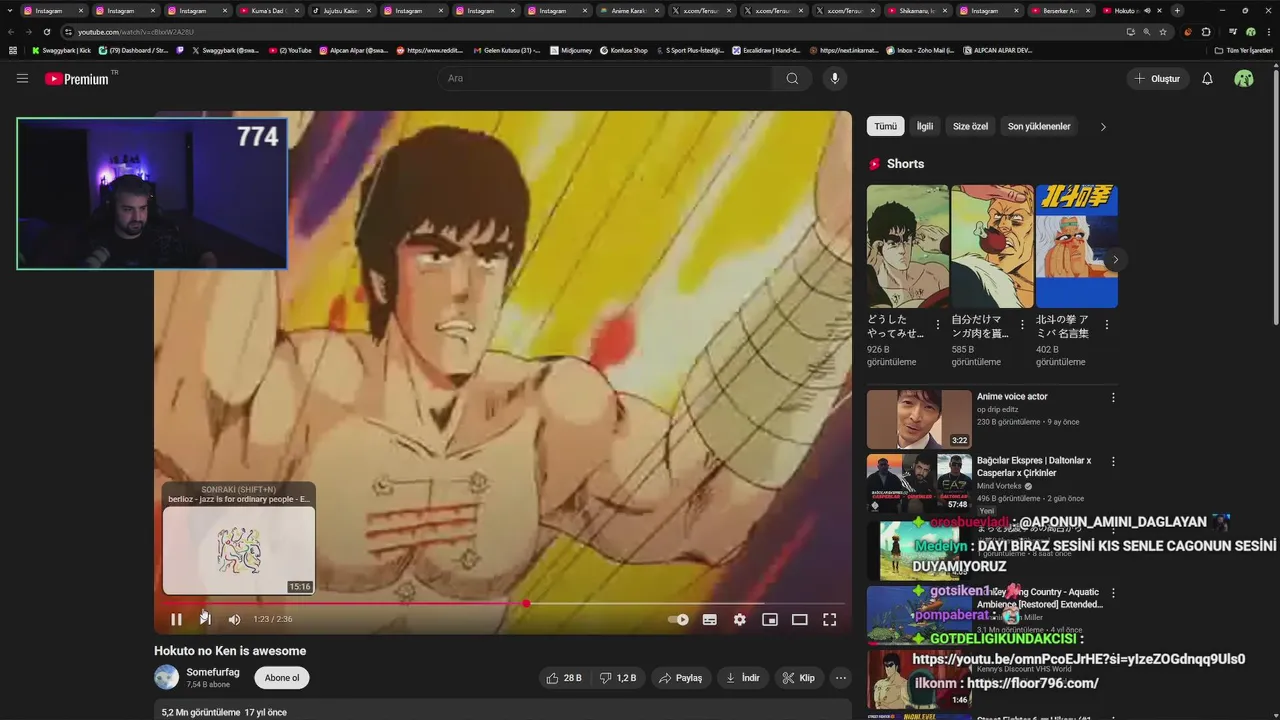This screenshot has height=720, width=1280.
Task: Open Somefurfag channel name link
Action: [213, 672]
